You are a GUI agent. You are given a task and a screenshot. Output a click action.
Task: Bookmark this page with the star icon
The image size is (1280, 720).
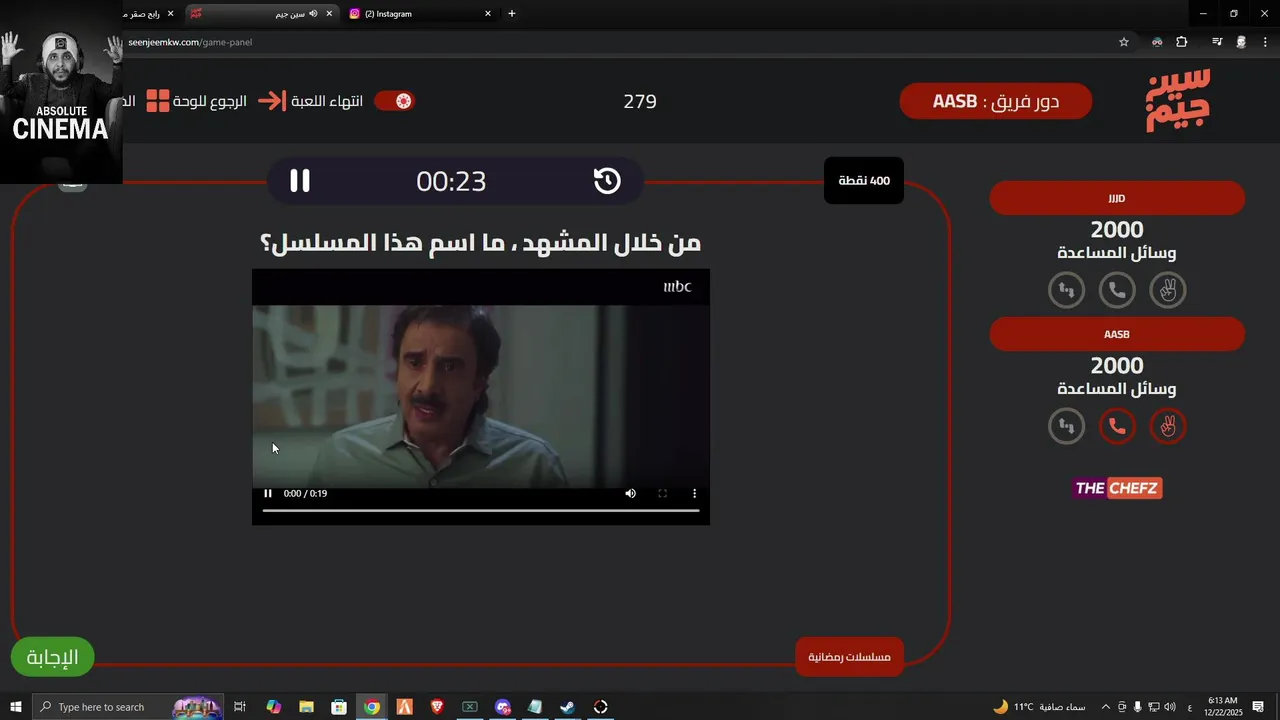[x=1124, y=42]
